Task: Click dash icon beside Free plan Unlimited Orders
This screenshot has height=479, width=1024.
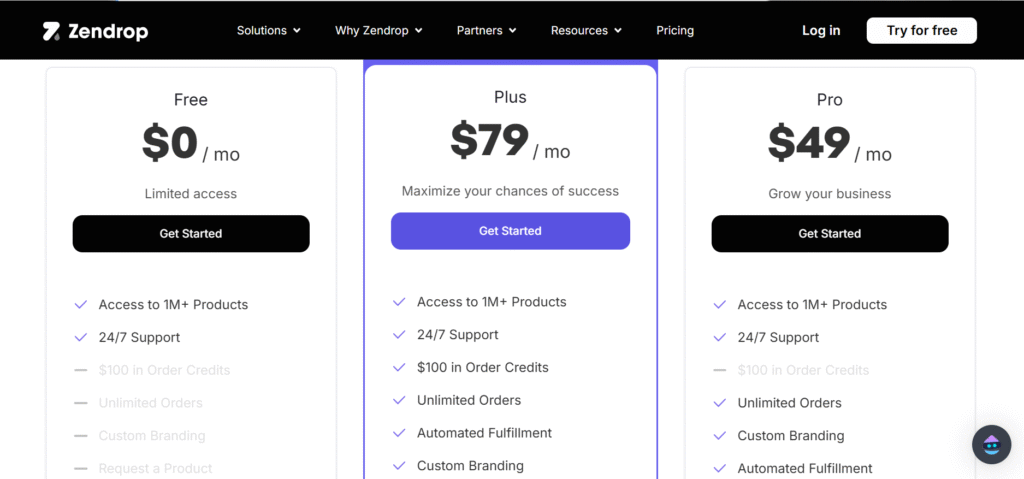Action: (80, 403)
